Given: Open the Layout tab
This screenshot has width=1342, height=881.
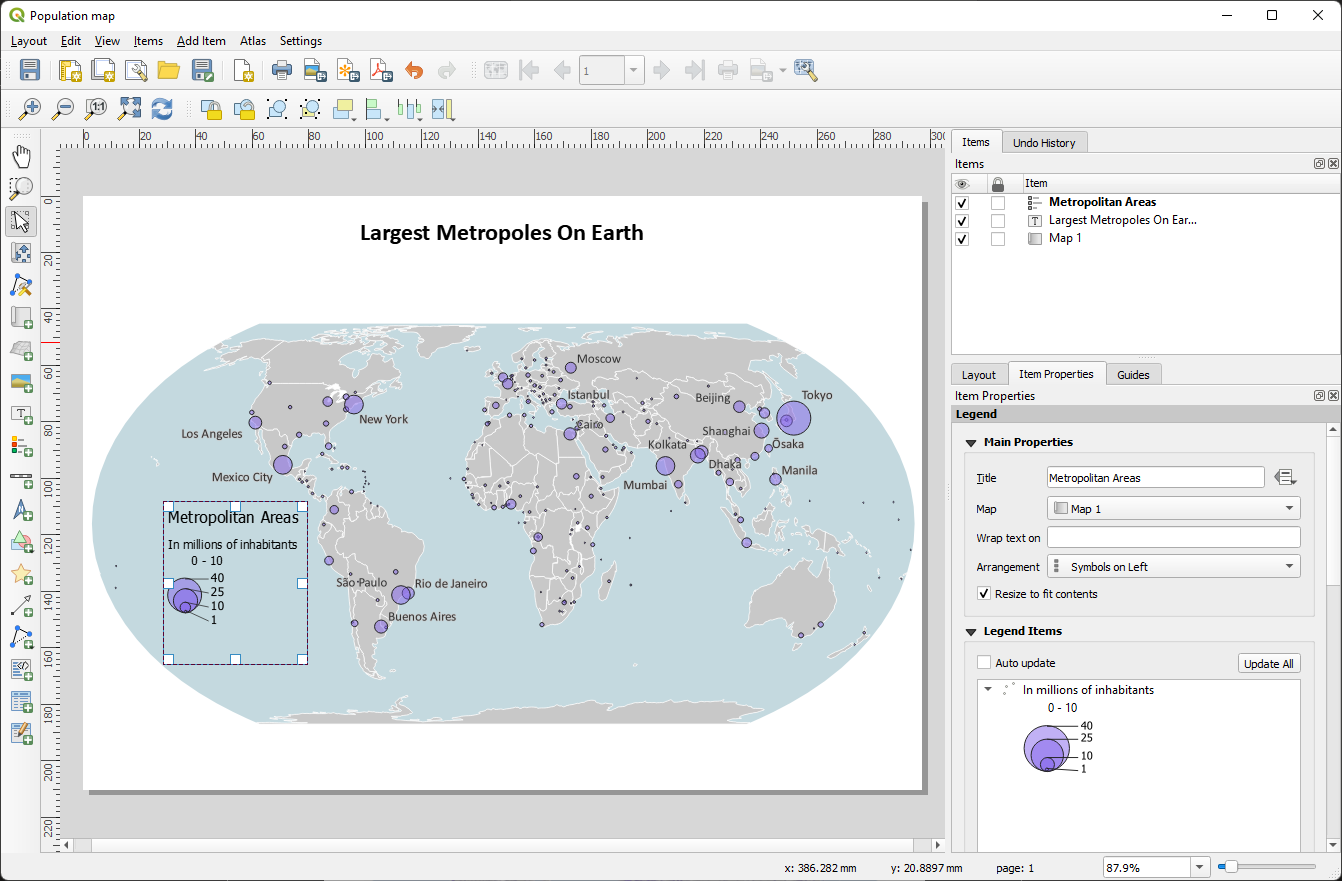Looking at the screenshot, I should (x=979, y=375).
